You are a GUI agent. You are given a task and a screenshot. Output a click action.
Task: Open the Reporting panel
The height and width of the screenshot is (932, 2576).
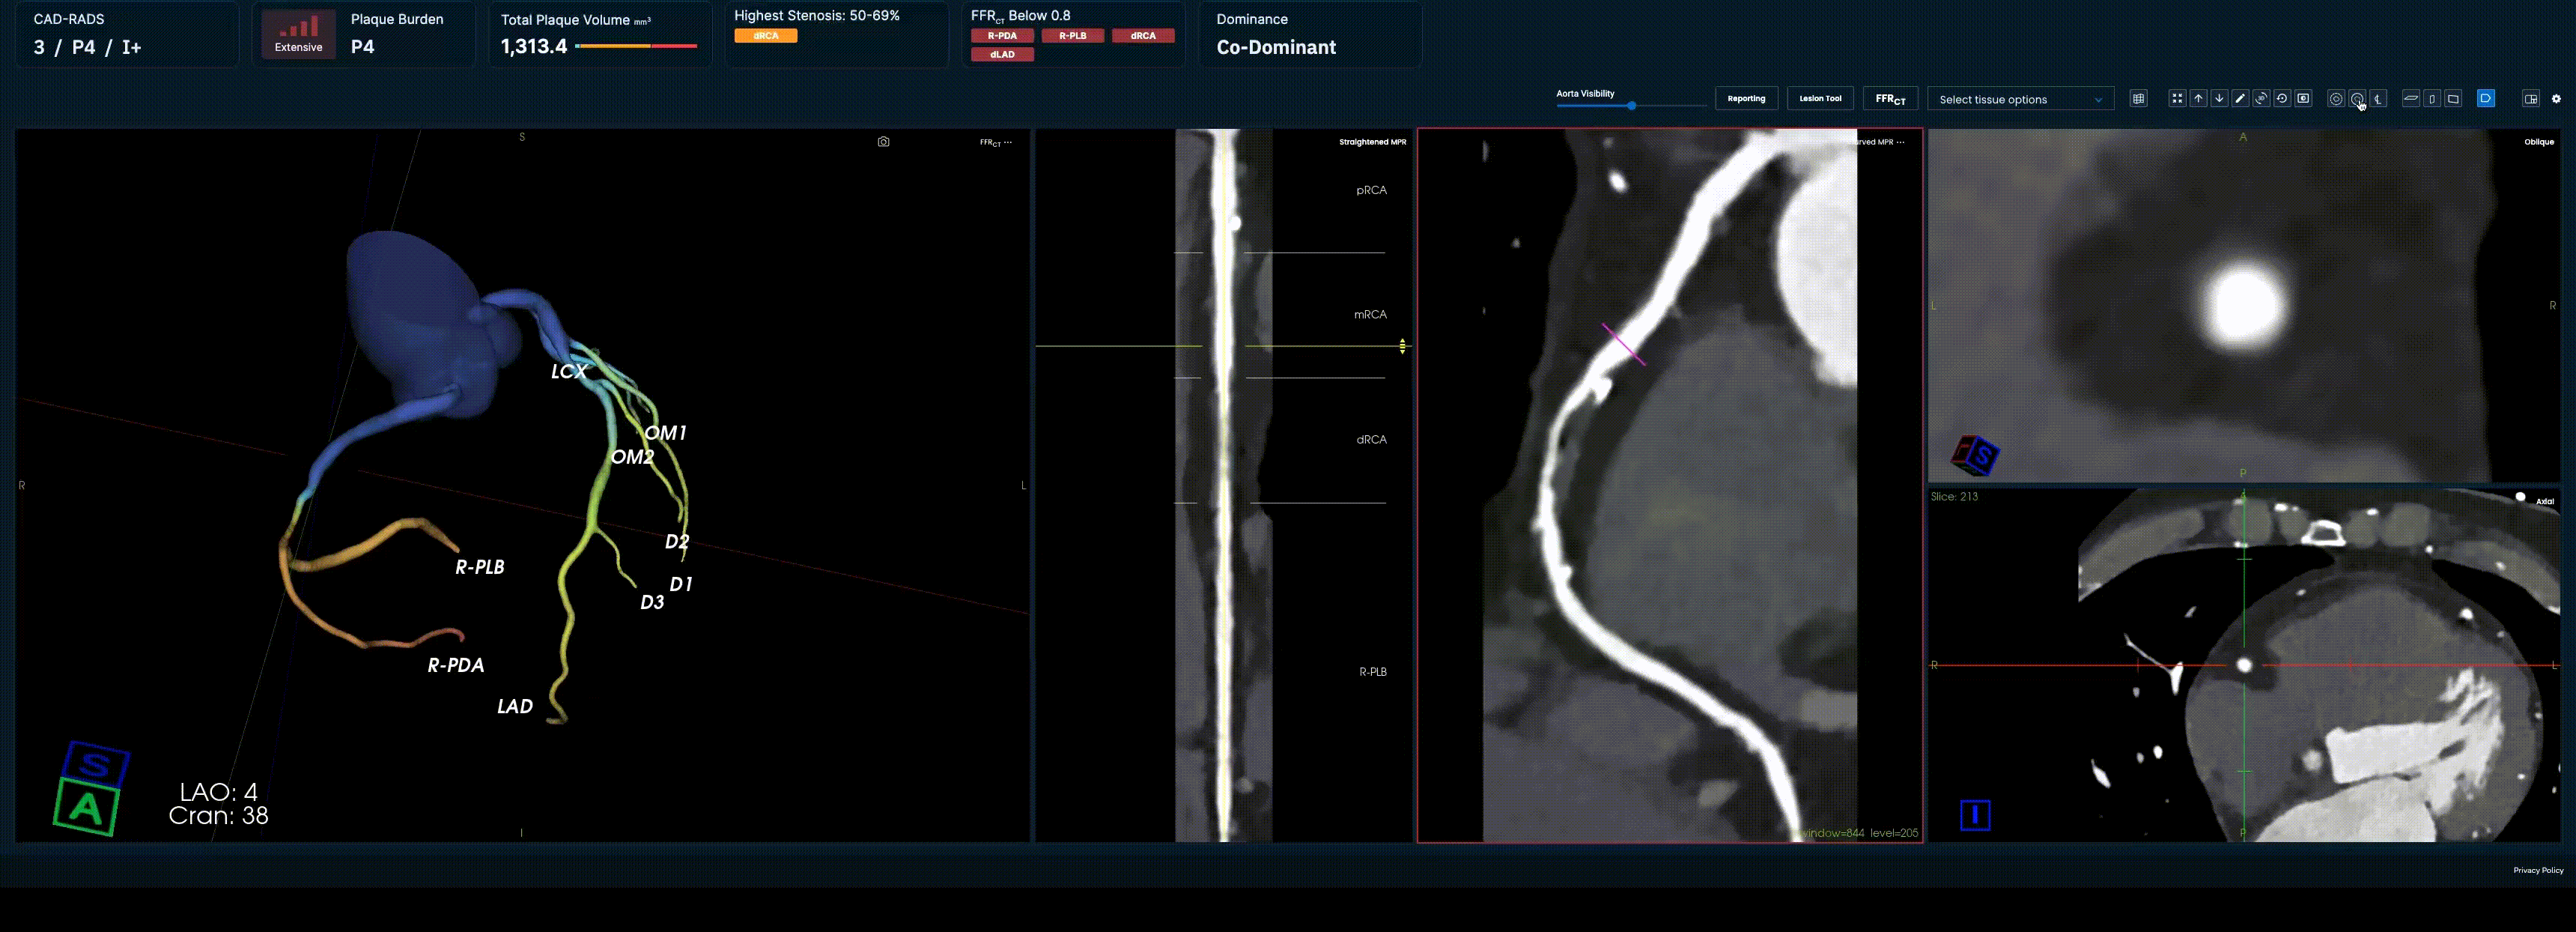[1746, 98]
